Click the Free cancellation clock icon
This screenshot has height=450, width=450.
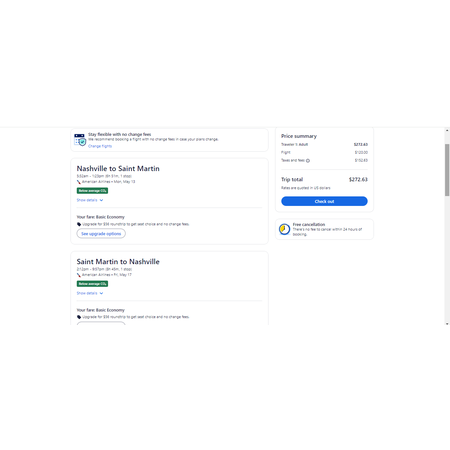pyautogui.click(x=284, y=229)
